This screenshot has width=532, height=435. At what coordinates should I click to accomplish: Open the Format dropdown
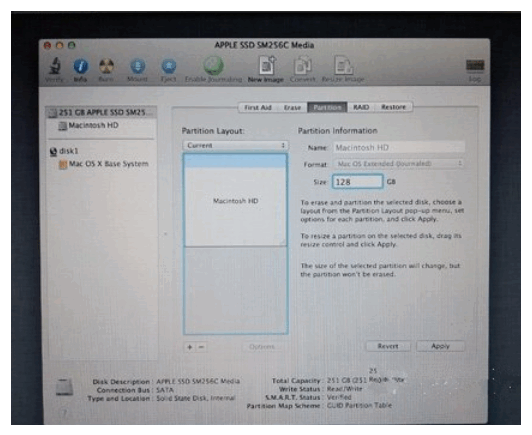[x=399, y=164]
